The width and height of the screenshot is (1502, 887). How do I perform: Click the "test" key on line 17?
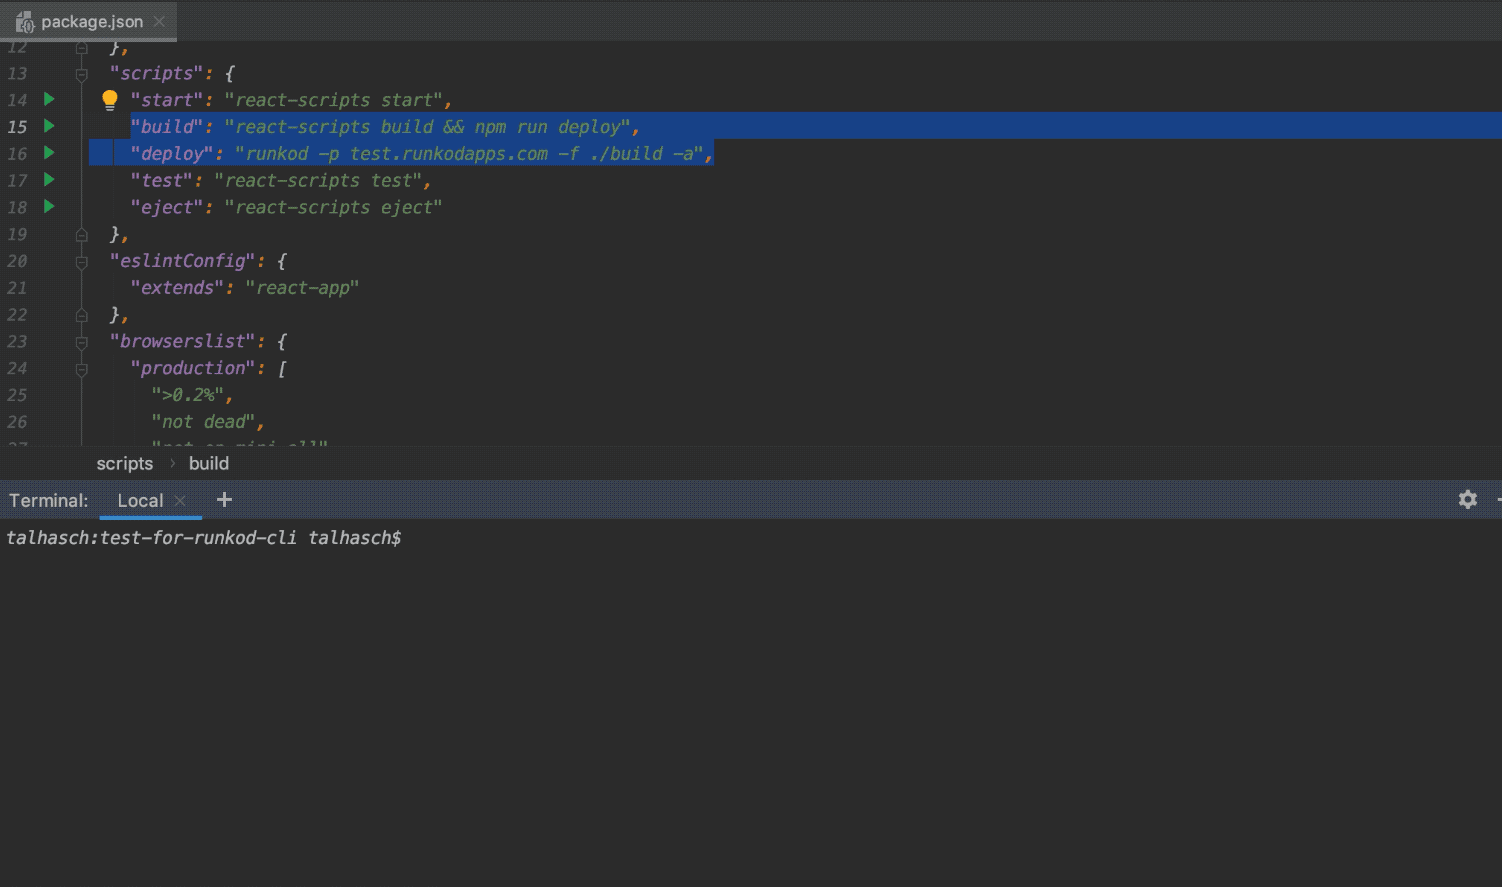tap(161, 181)
